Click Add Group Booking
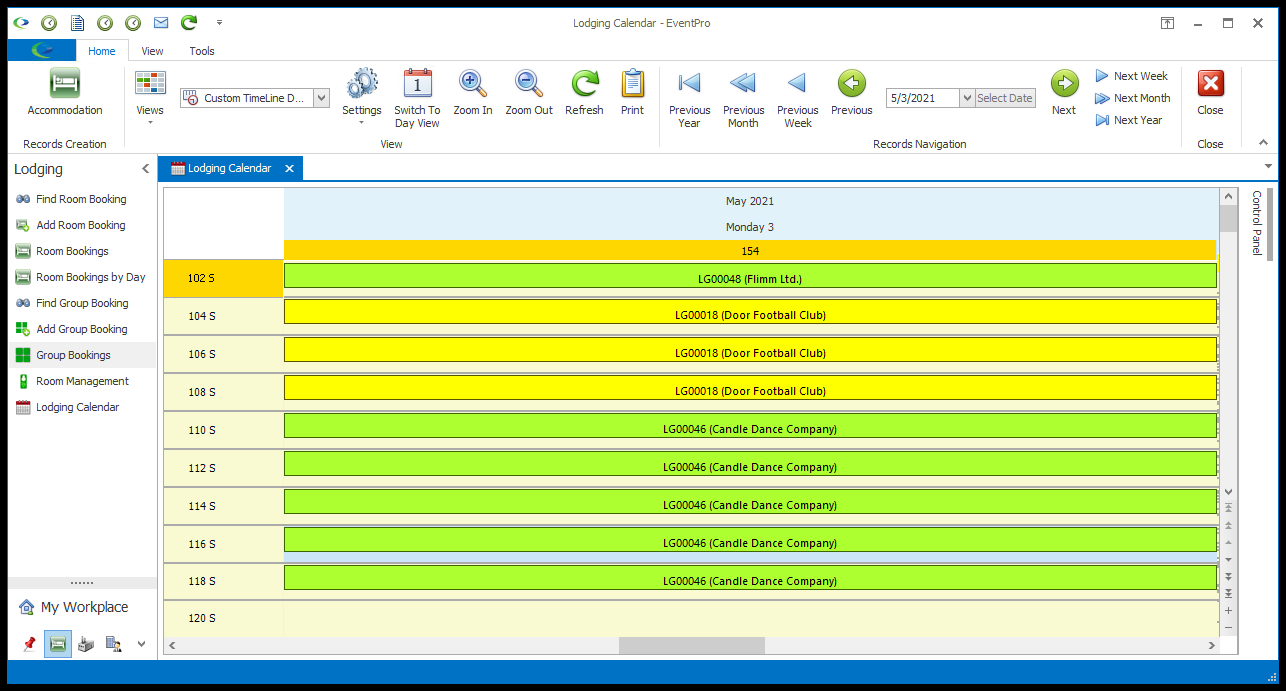Image resolution: width=1286 pixels, height=691 pixels. tap(82, 329)
